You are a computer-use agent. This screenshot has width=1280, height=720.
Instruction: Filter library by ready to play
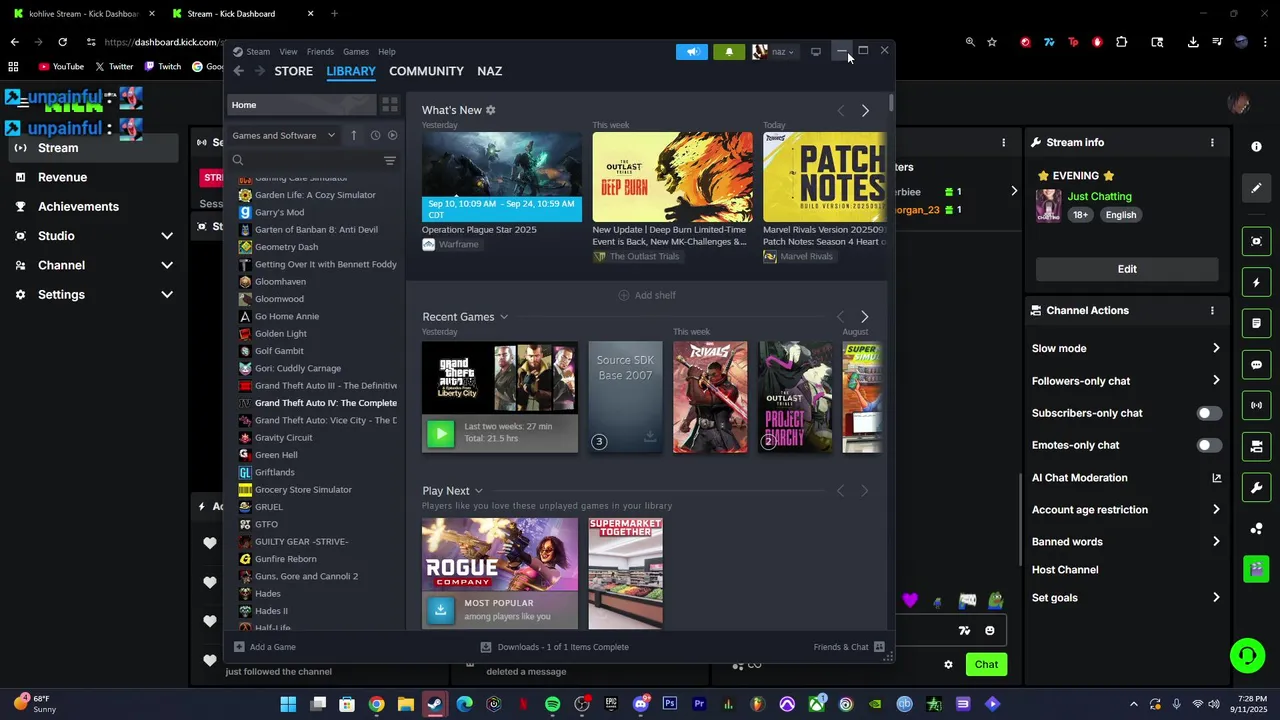392,135
